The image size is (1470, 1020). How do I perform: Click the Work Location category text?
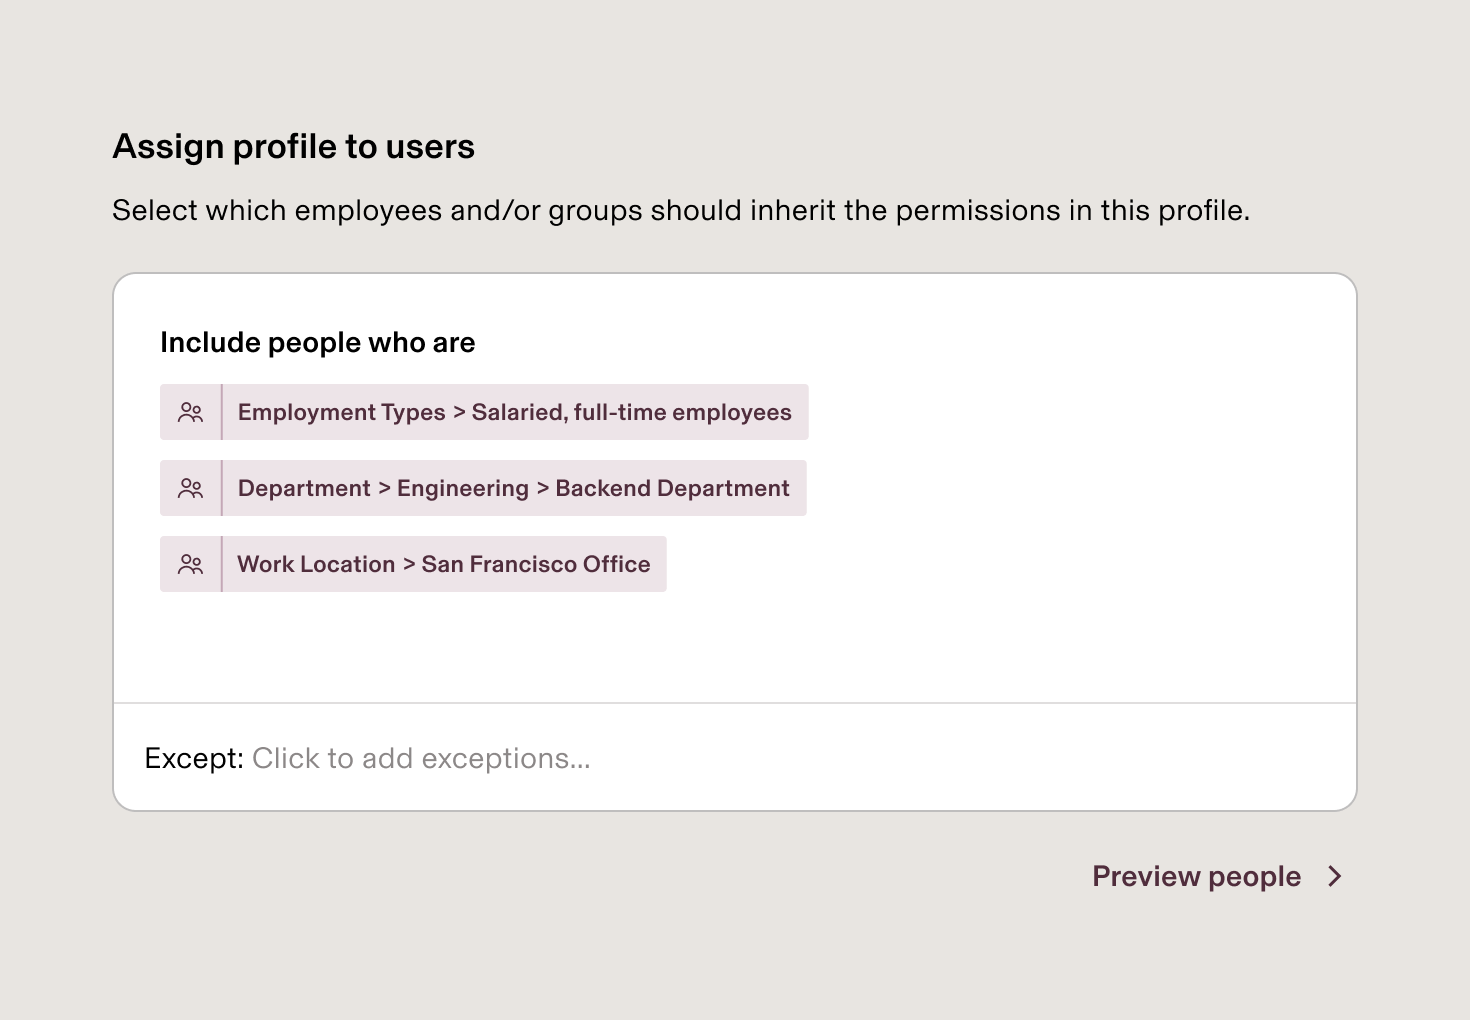click(316, 564)
